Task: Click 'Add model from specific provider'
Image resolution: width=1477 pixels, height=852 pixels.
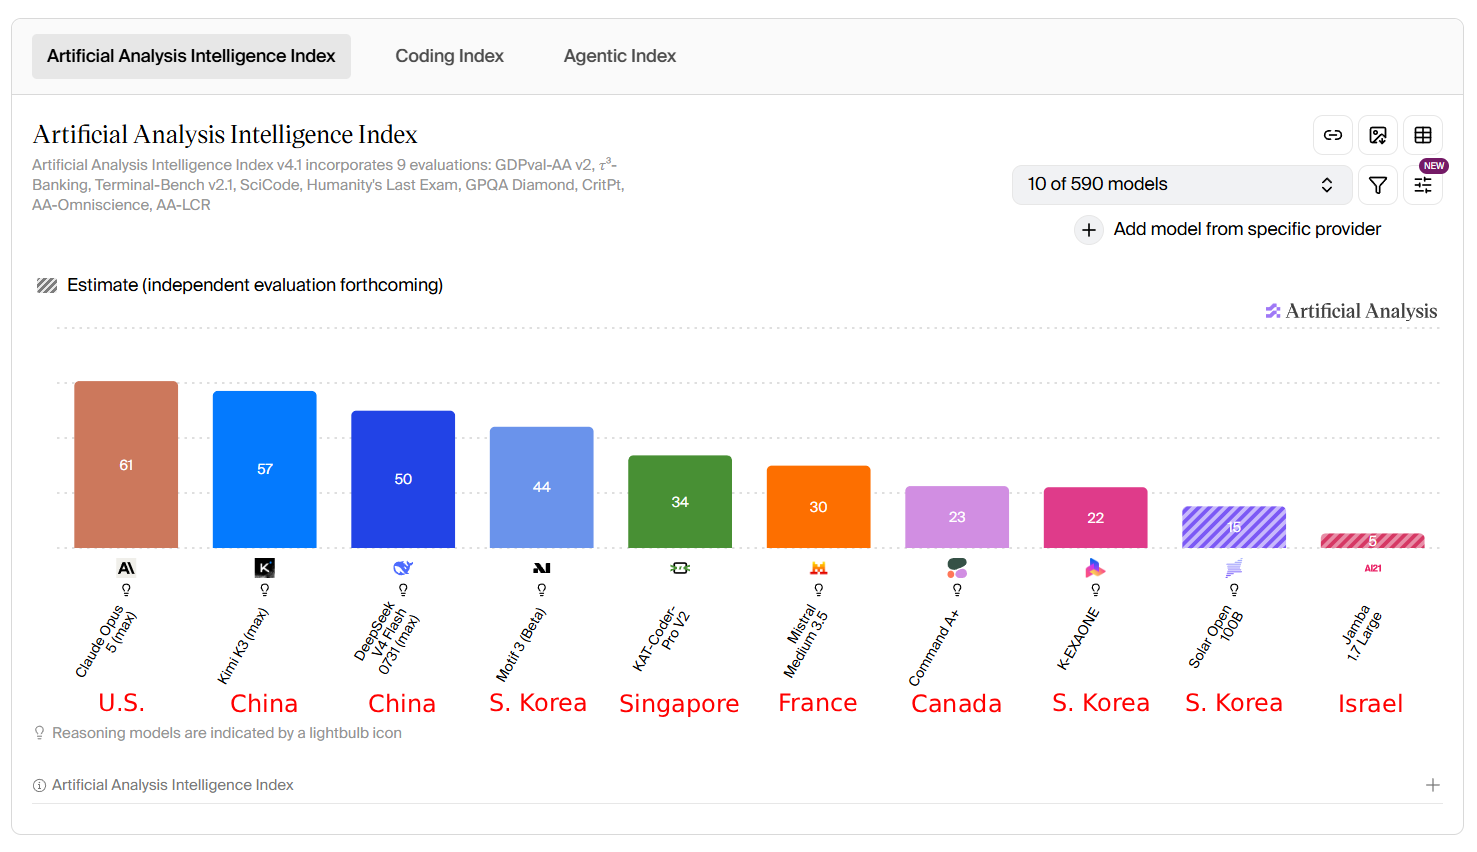Action: point(1247,230)
